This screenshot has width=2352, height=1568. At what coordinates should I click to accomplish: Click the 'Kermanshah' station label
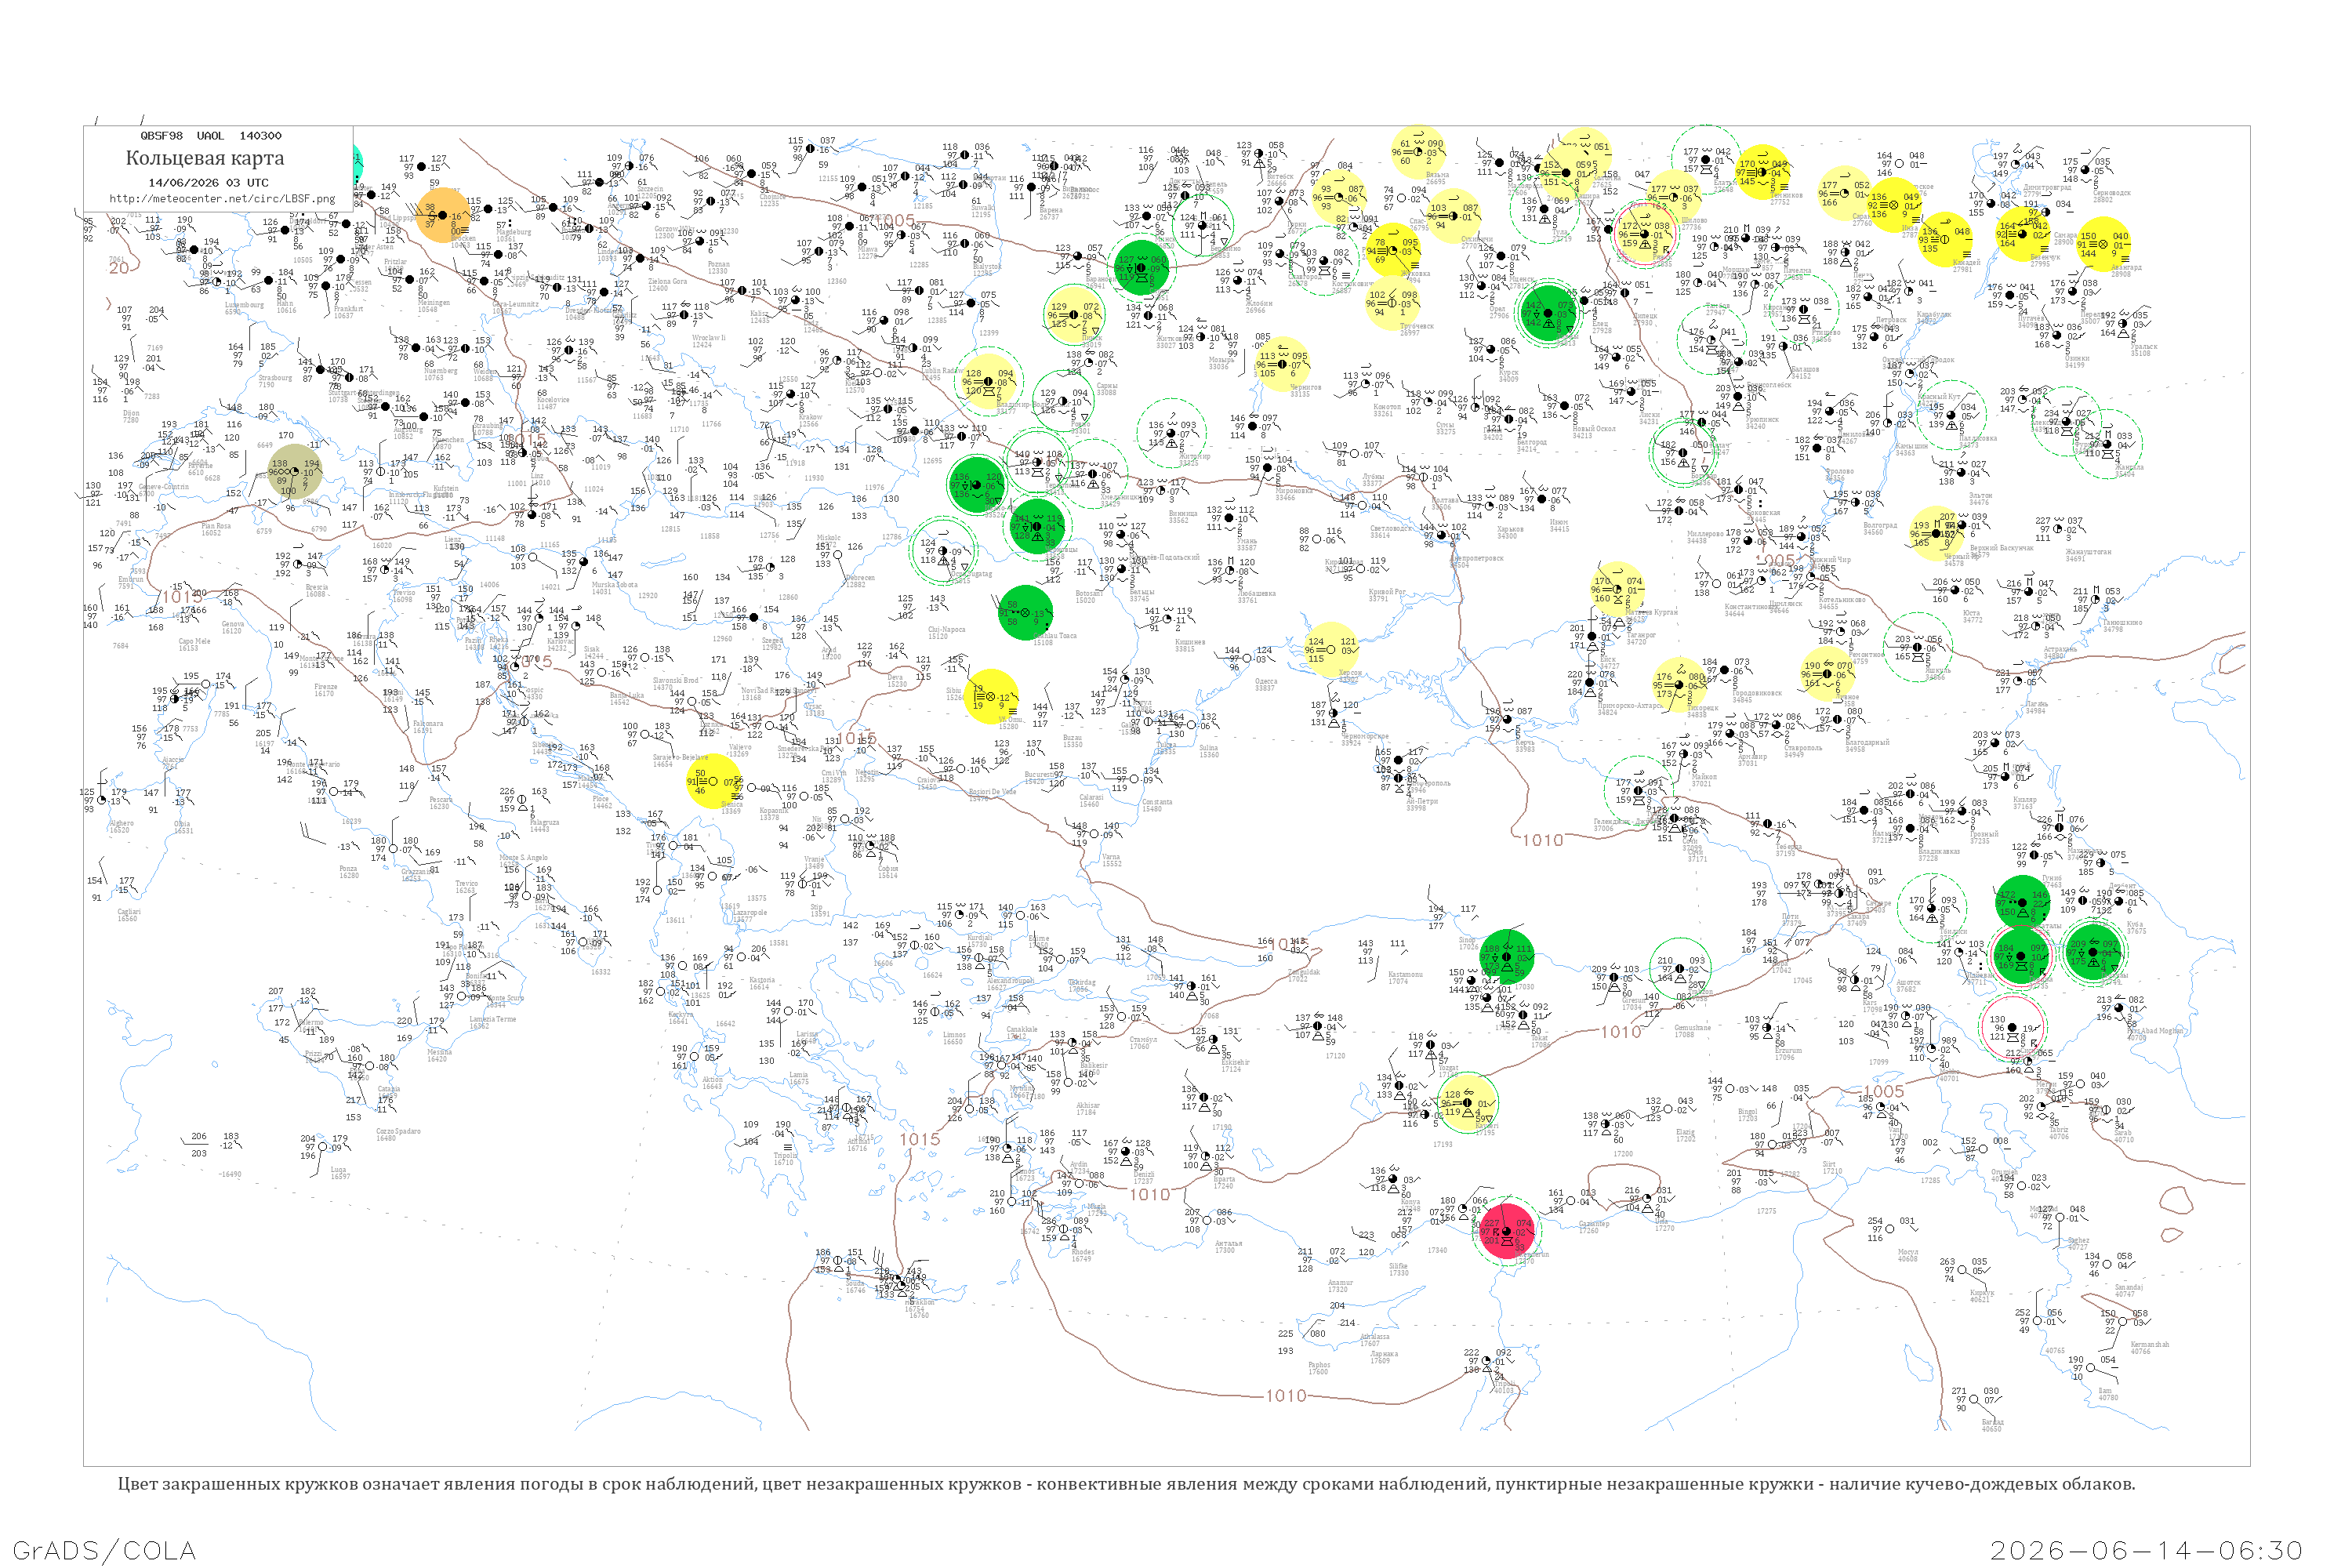pos(2150,1344)
